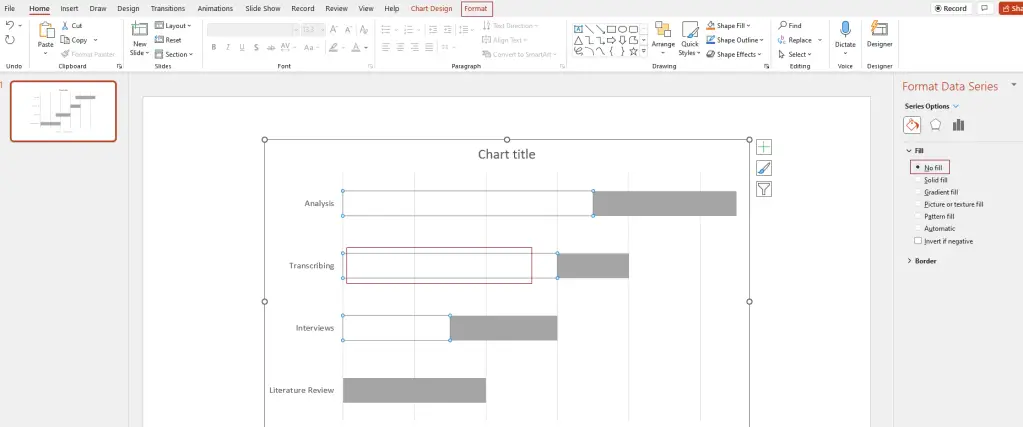Image resolution: width=1023 pixels, height=427 pixels.
Task: Switch to the Transitions tab
Action: coord(168,8)
